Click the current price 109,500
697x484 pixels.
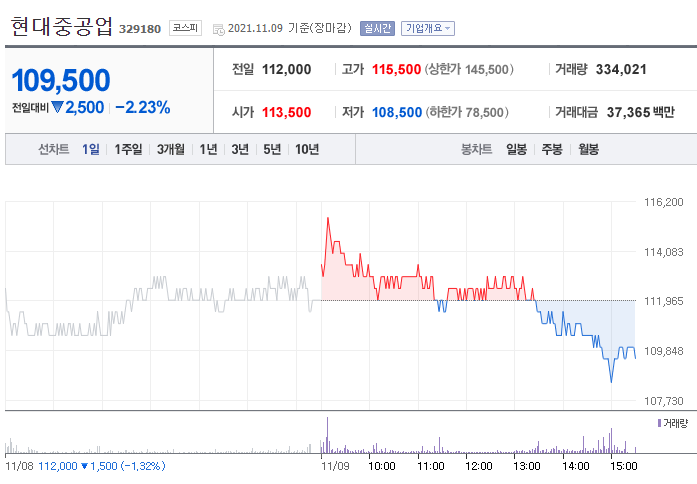pyautogui.click(x=61, y=80)
